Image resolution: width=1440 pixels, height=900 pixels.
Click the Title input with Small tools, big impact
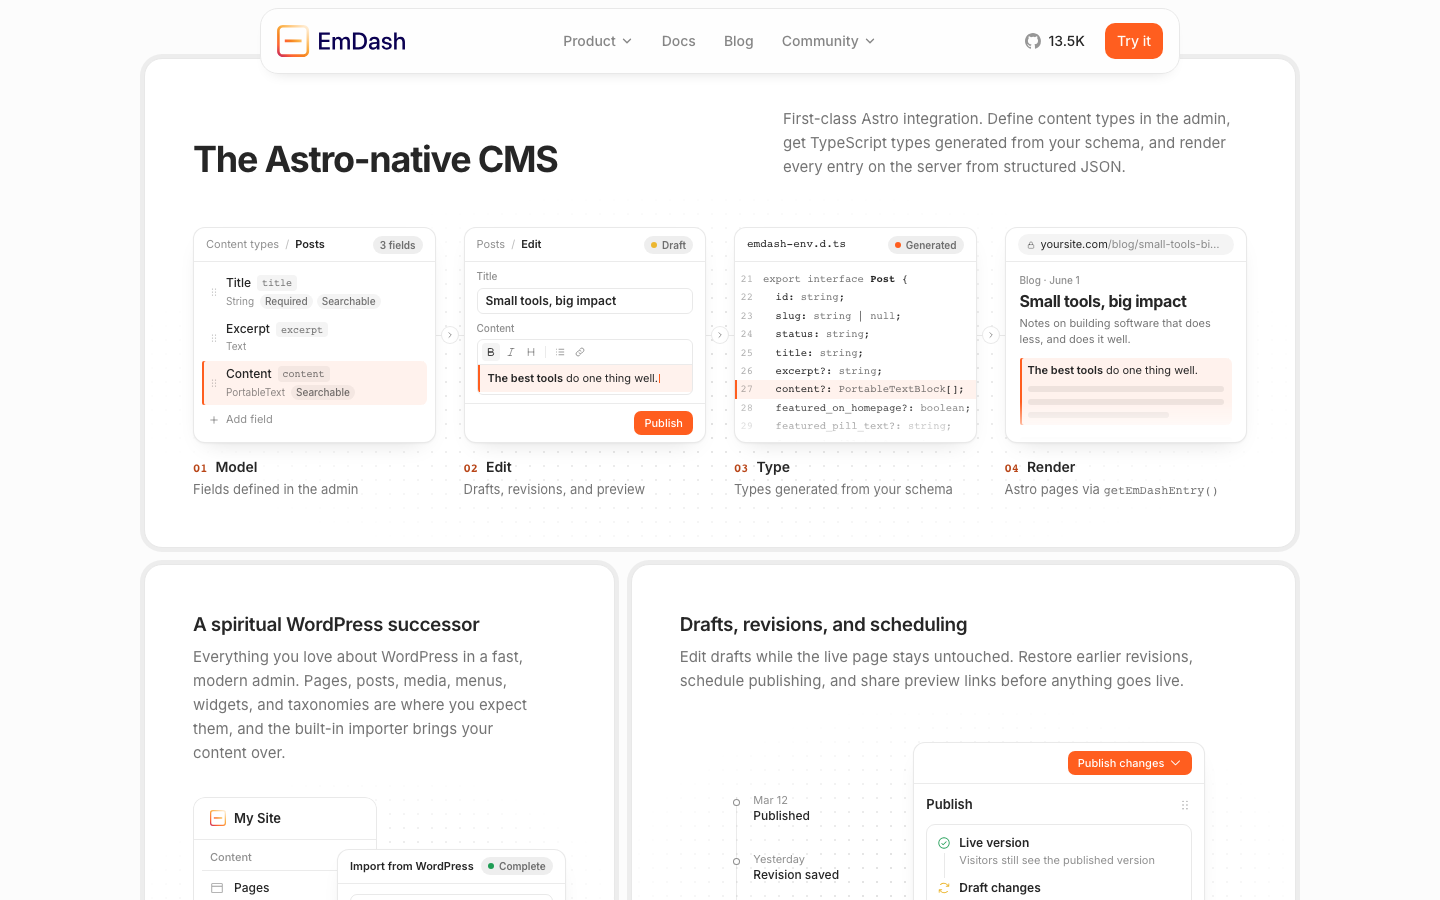(x=585, y=301)
